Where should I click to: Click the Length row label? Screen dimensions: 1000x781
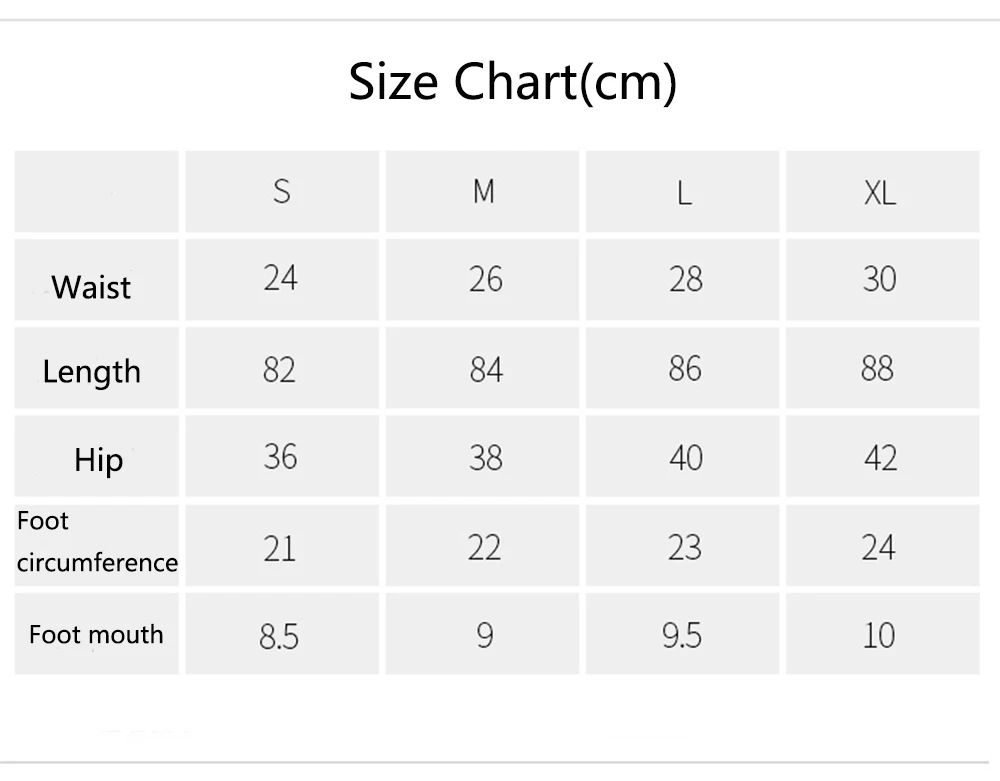[92, 372]
